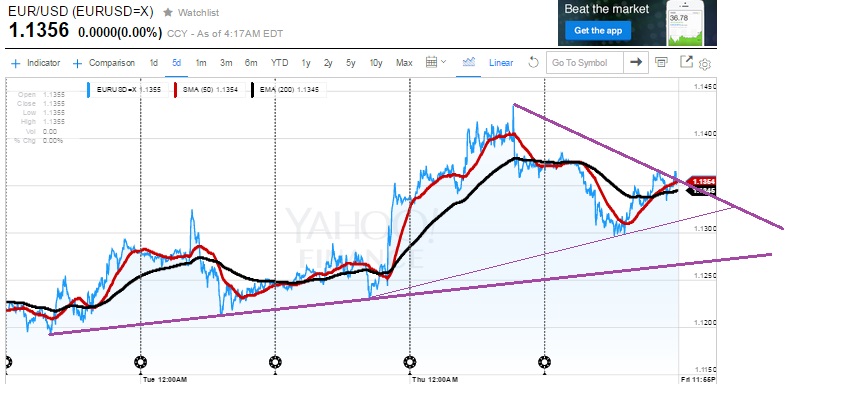Image resolution: width=842 pixels, height=399 pixels.
Task: Click the SMA (50) red legend swatch
Action: [x=175, y=90]
